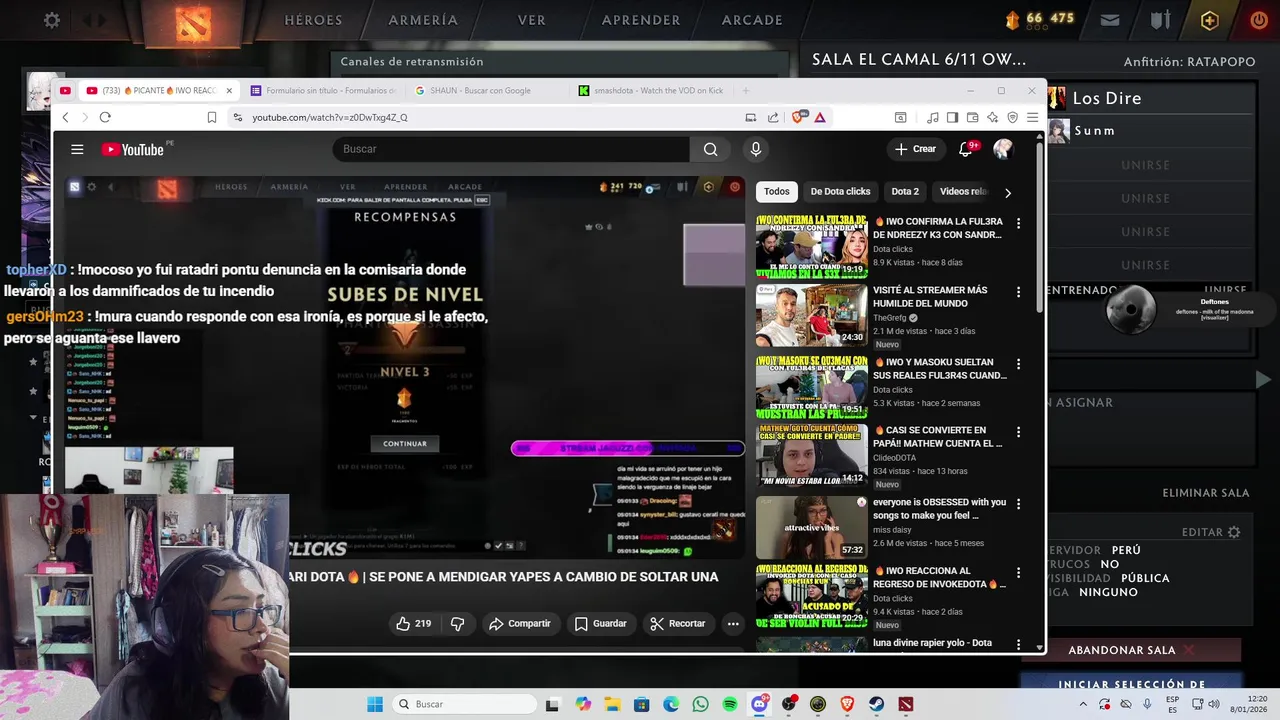Open Steam from the taskbar
1280x720 pixels.
[877, 704]
